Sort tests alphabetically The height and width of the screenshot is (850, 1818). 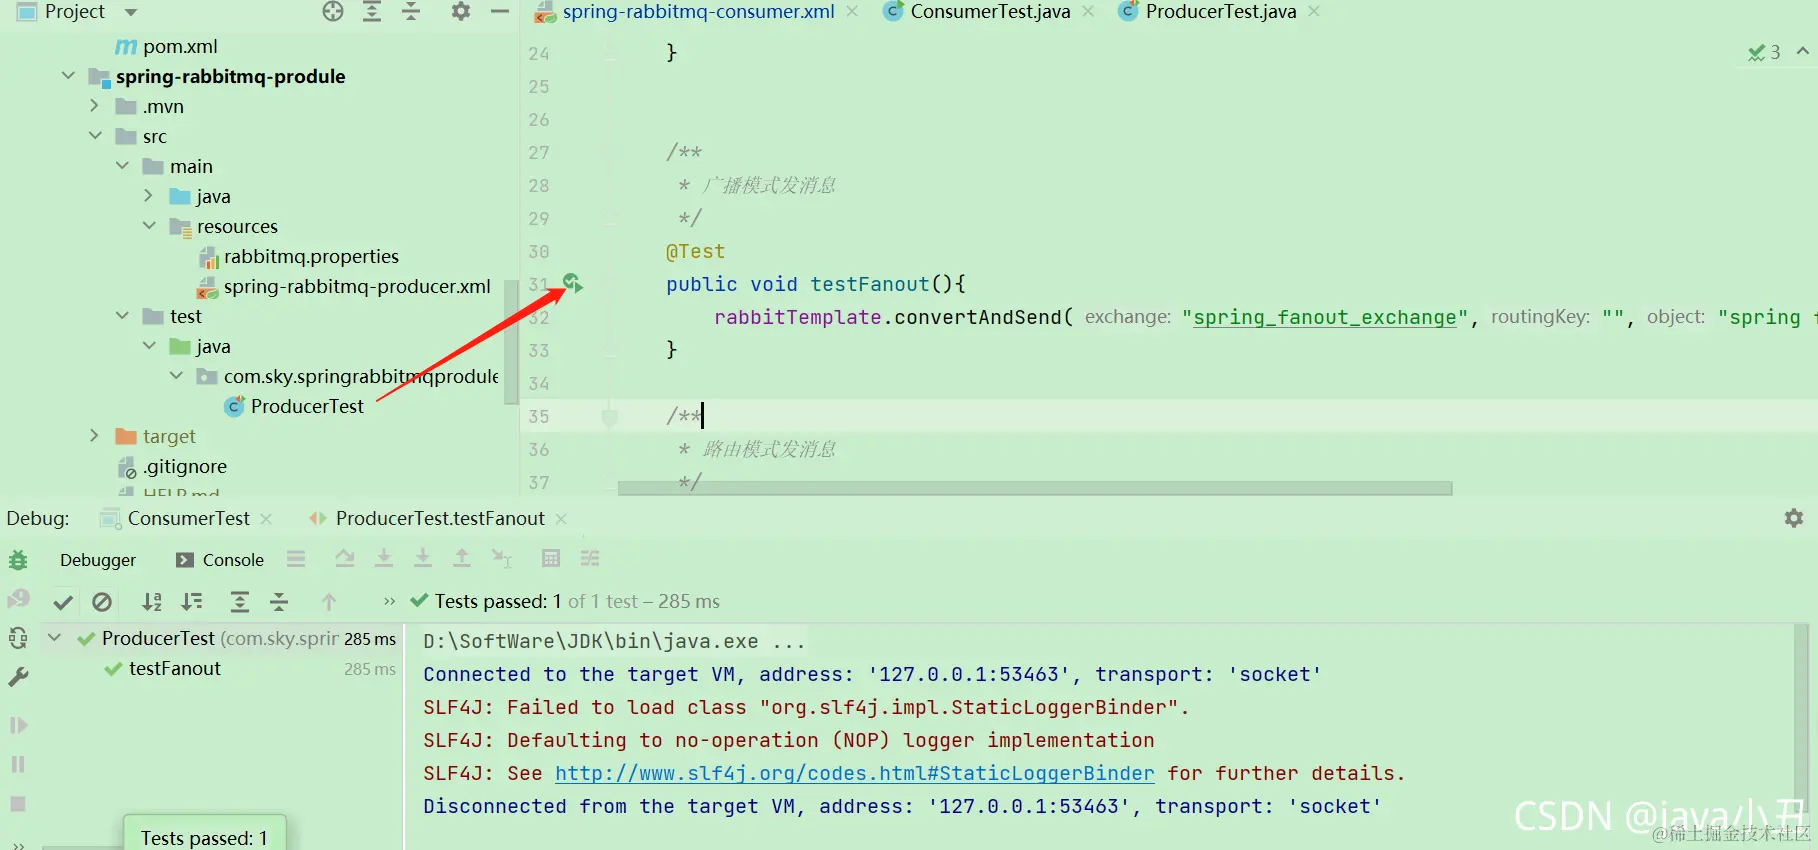(152, 602)
